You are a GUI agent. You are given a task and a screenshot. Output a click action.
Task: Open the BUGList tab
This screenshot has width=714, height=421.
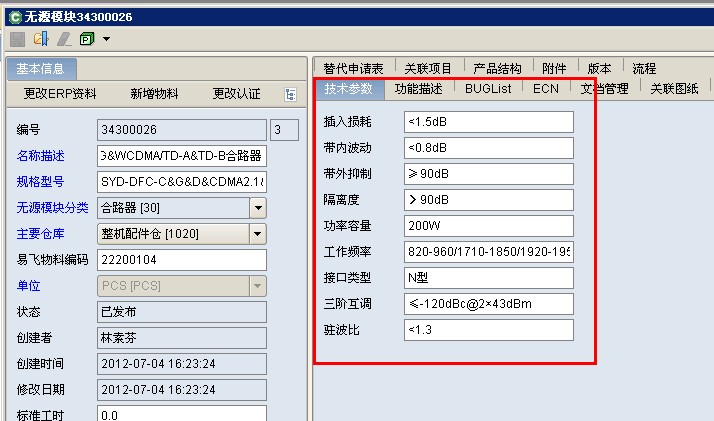click(x=488, y=88)
